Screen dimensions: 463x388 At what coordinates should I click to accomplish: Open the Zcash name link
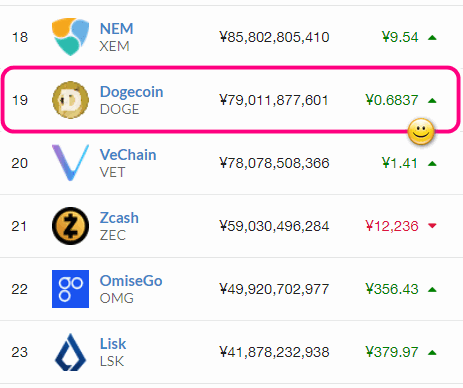(x=119, y=218)
